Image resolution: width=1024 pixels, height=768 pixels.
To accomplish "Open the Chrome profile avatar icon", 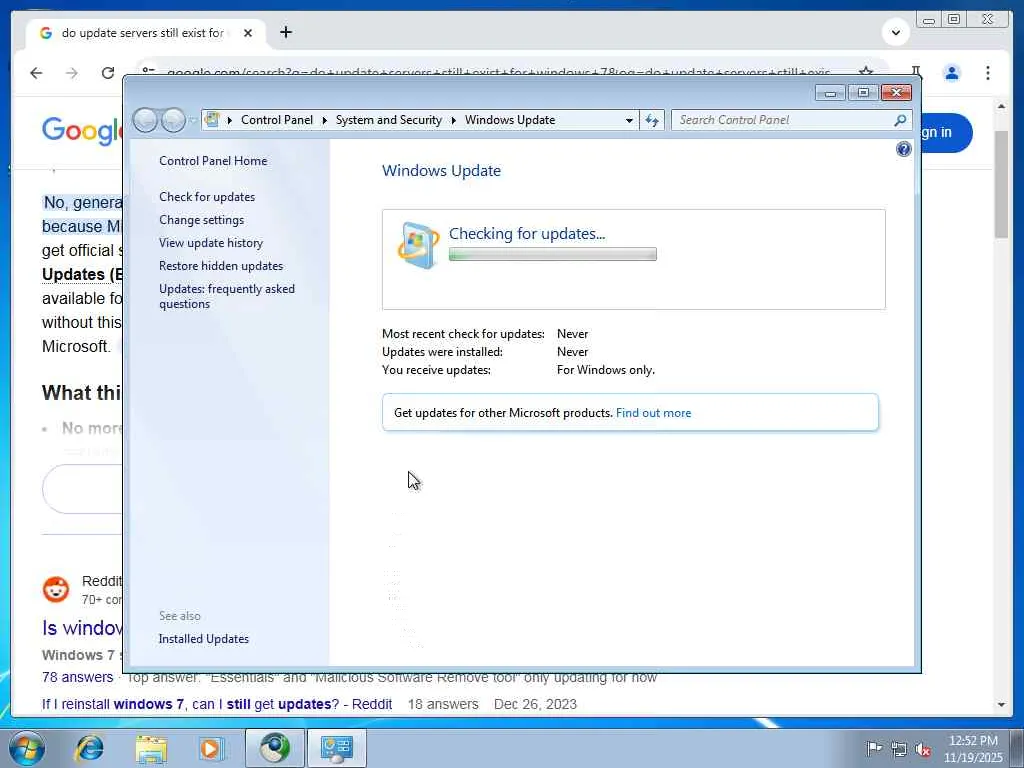I will [952, 73].
